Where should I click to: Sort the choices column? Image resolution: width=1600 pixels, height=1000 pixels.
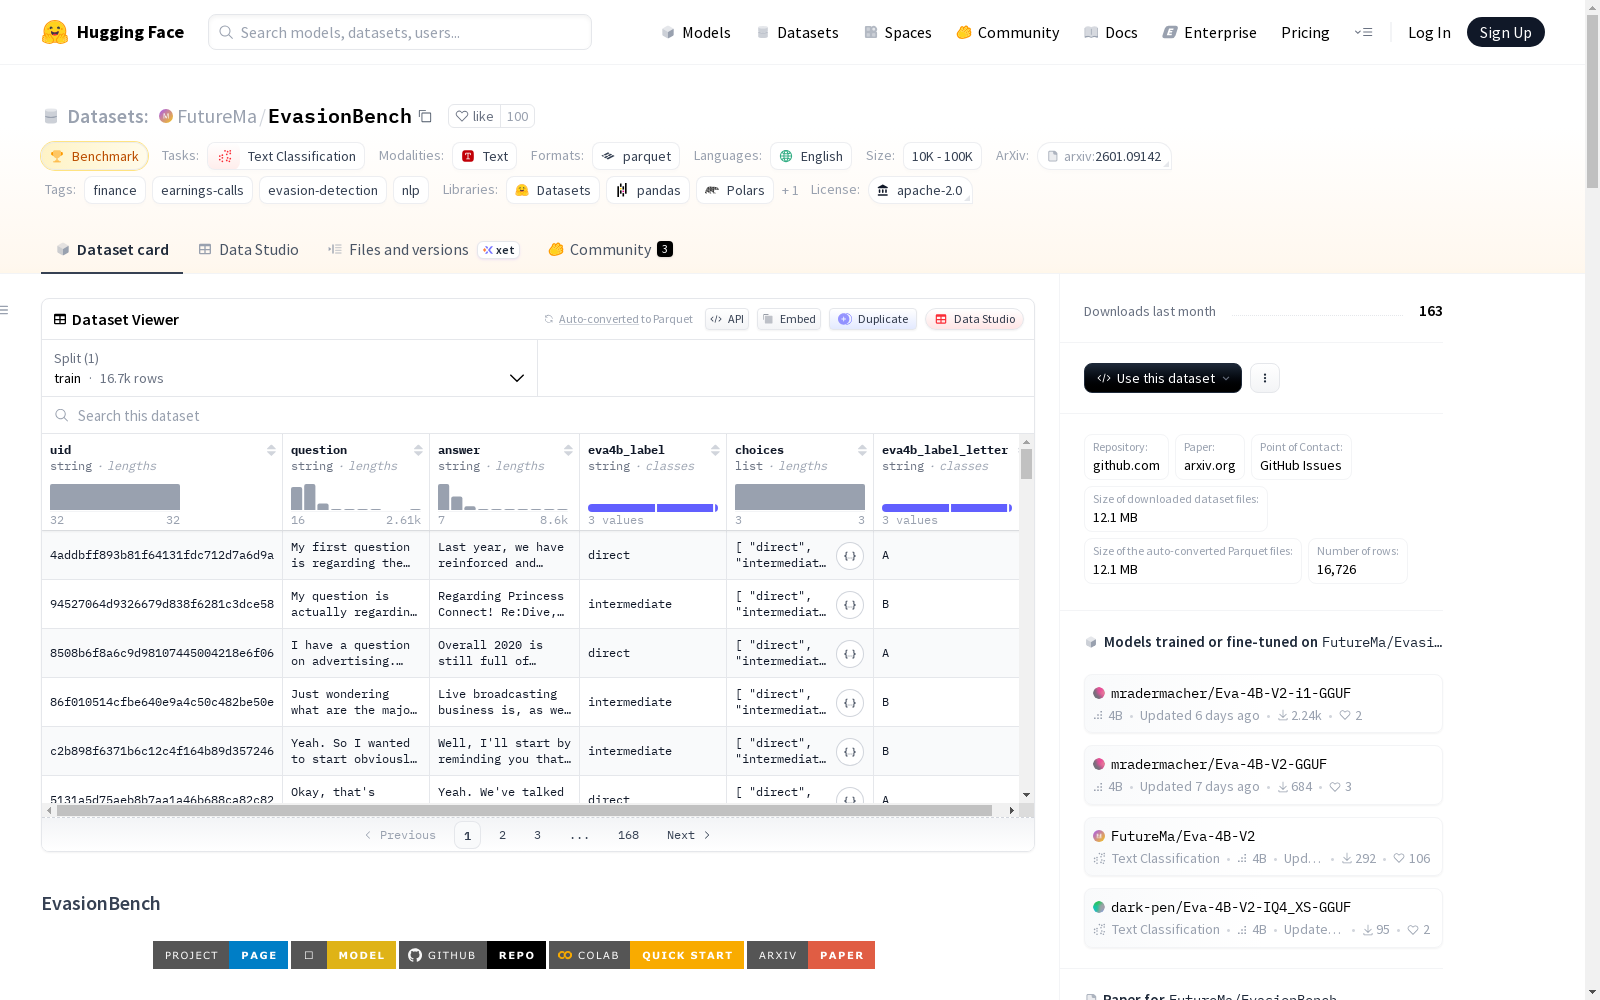(862, 450)
